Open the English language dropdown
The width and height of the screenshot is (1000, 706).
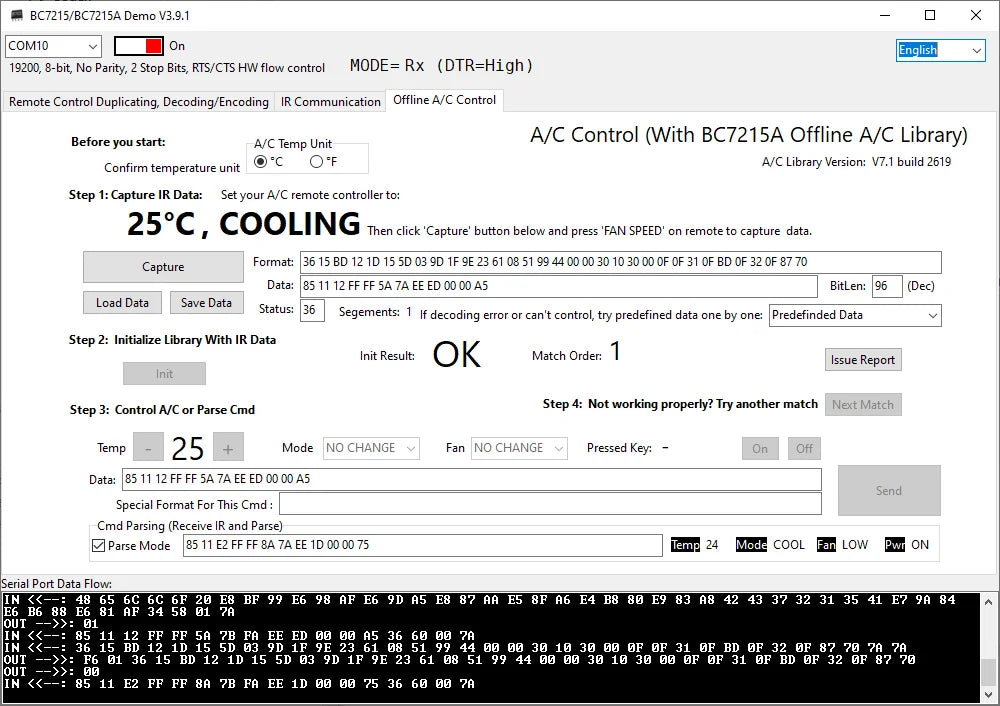click(x=941, y=50)
